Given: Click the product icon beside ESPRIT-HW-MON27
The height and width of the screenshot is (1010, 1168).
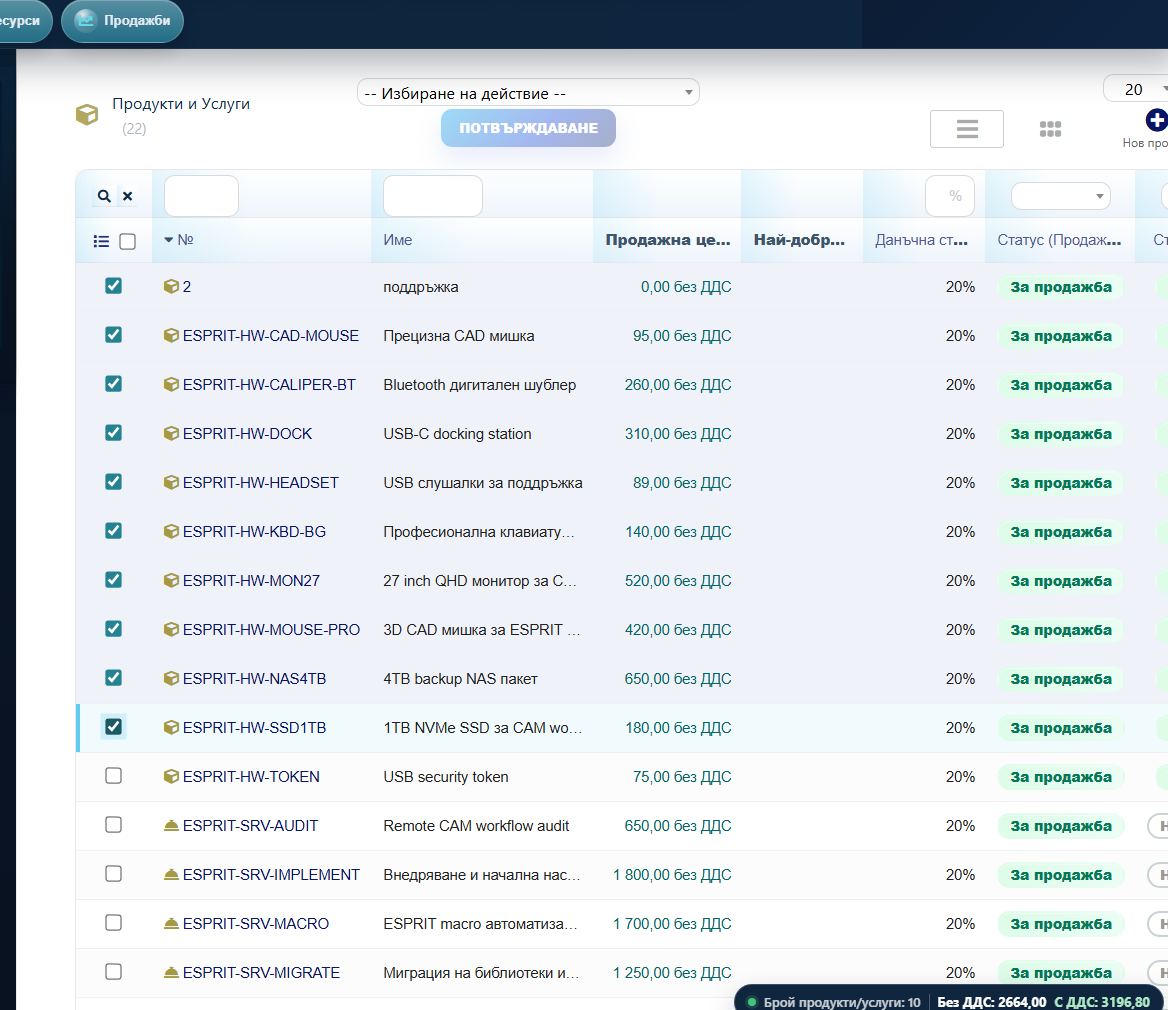Looking at the screenshot, I should tap(171, 580).
